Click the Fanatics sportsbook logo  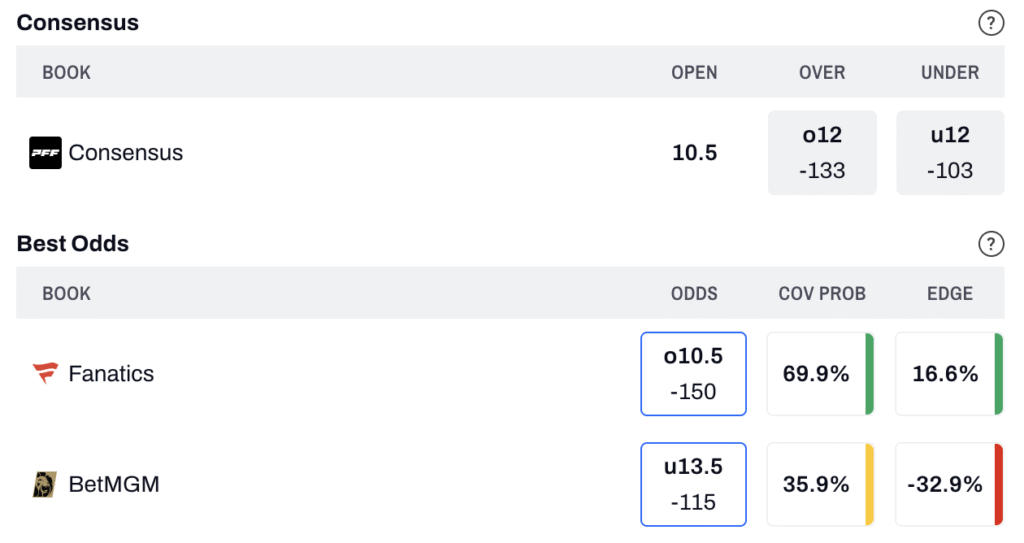coord(45,374)
